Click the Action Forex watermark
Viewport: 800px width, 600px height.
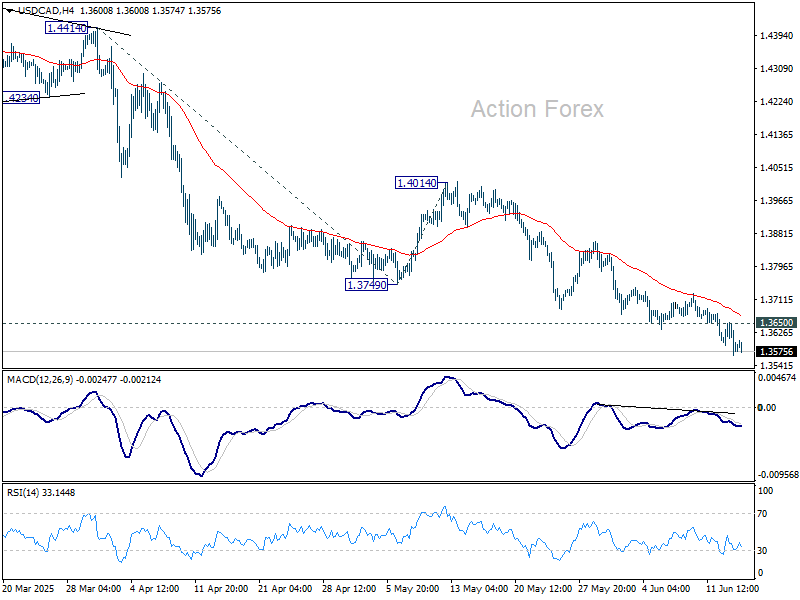tap(537, 109)
